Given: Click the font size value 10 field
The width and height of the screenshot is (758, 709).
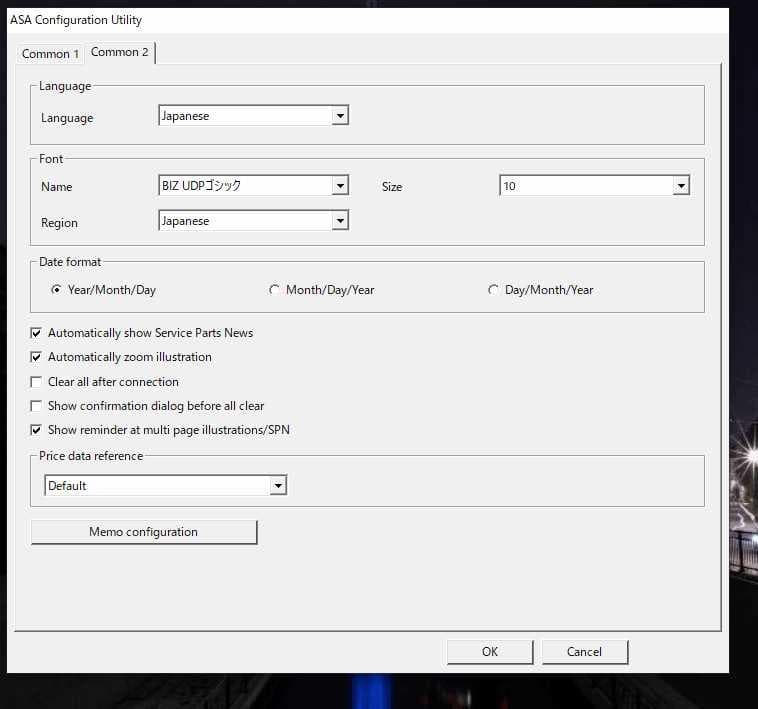Looking at the screenshot, I should tap(585, 186).
